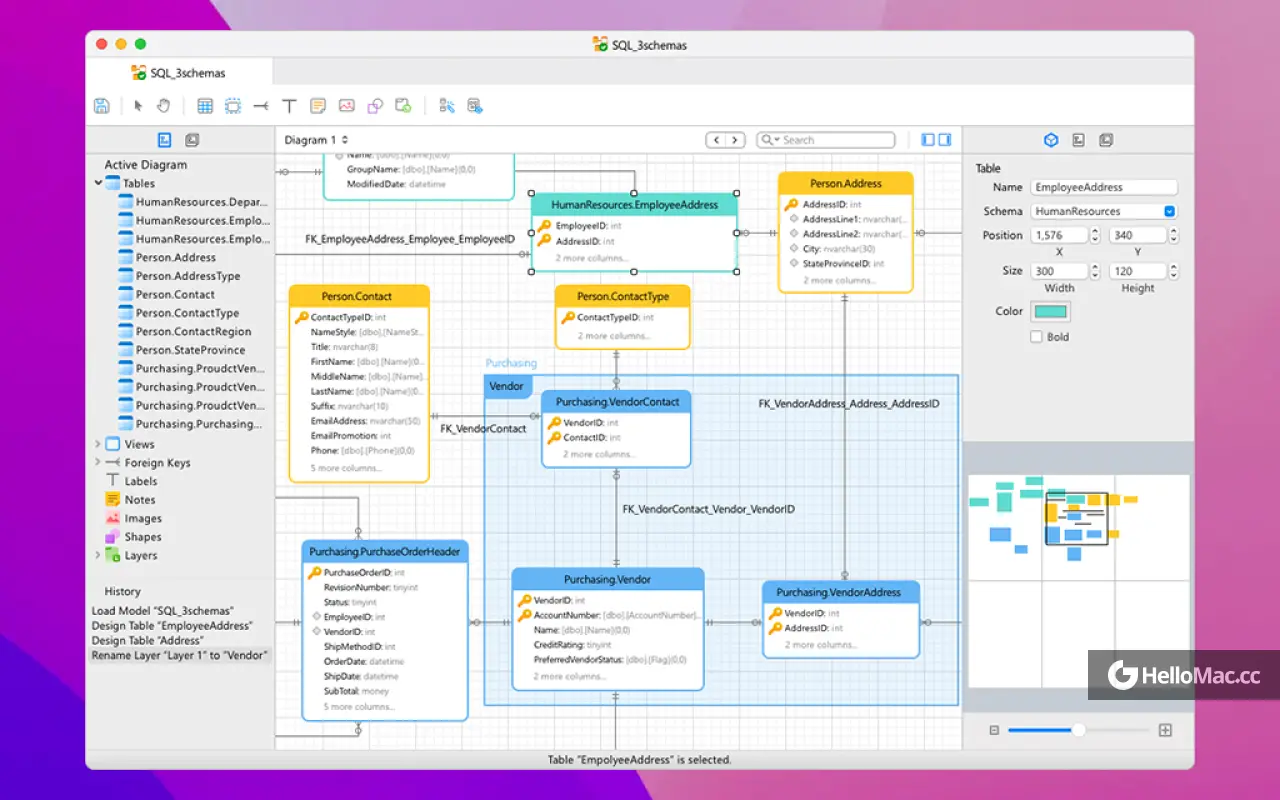The width and height of the screenshot is (1280, 800).
Task: Open search options magnifier dropdown
Action: pos(769,140)
